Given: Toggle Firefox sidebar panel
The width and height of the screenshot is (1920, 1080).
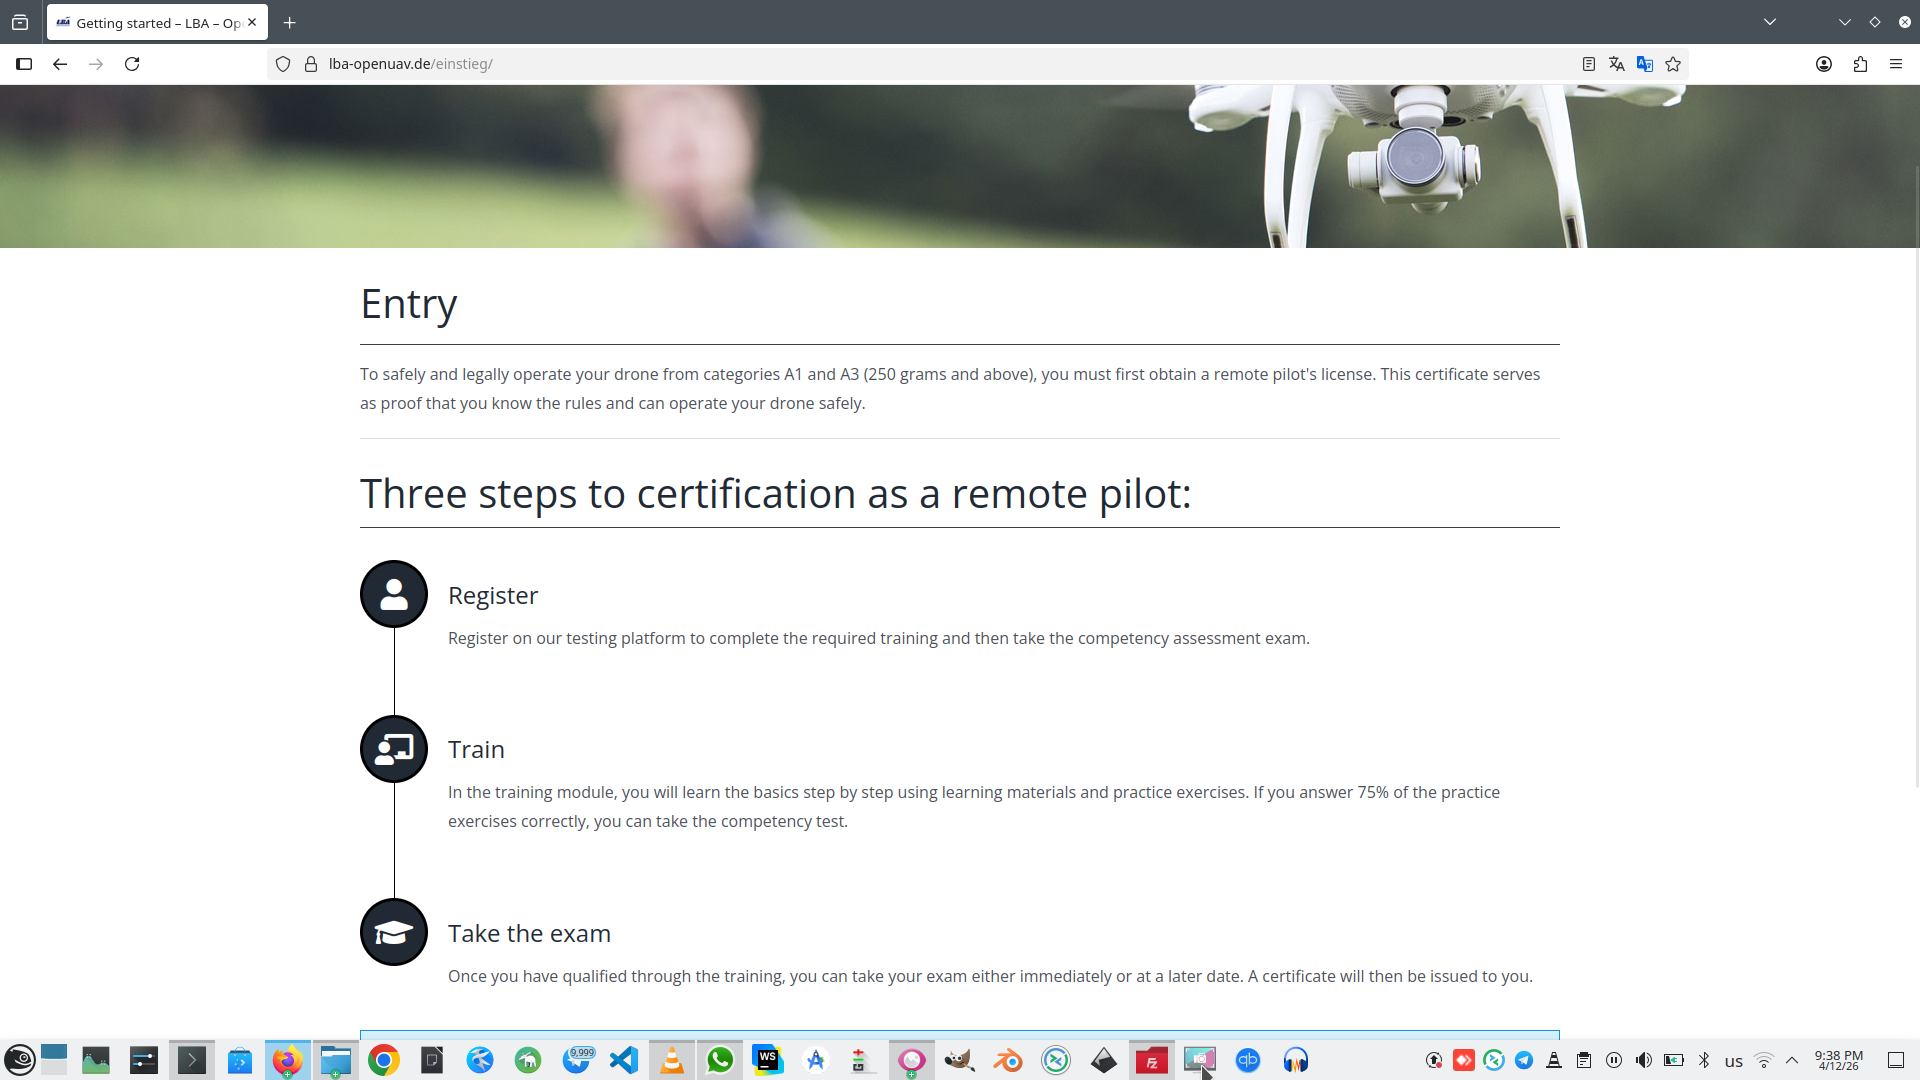Looking at the screenshot, I should coord(24,64).
